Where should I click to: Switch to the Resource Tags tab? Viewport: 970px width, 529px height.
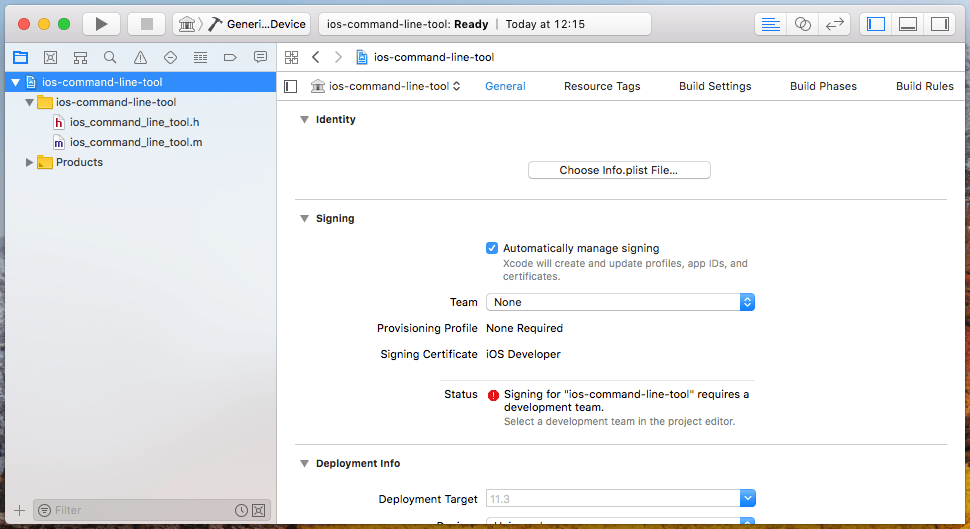pos(602,86)
